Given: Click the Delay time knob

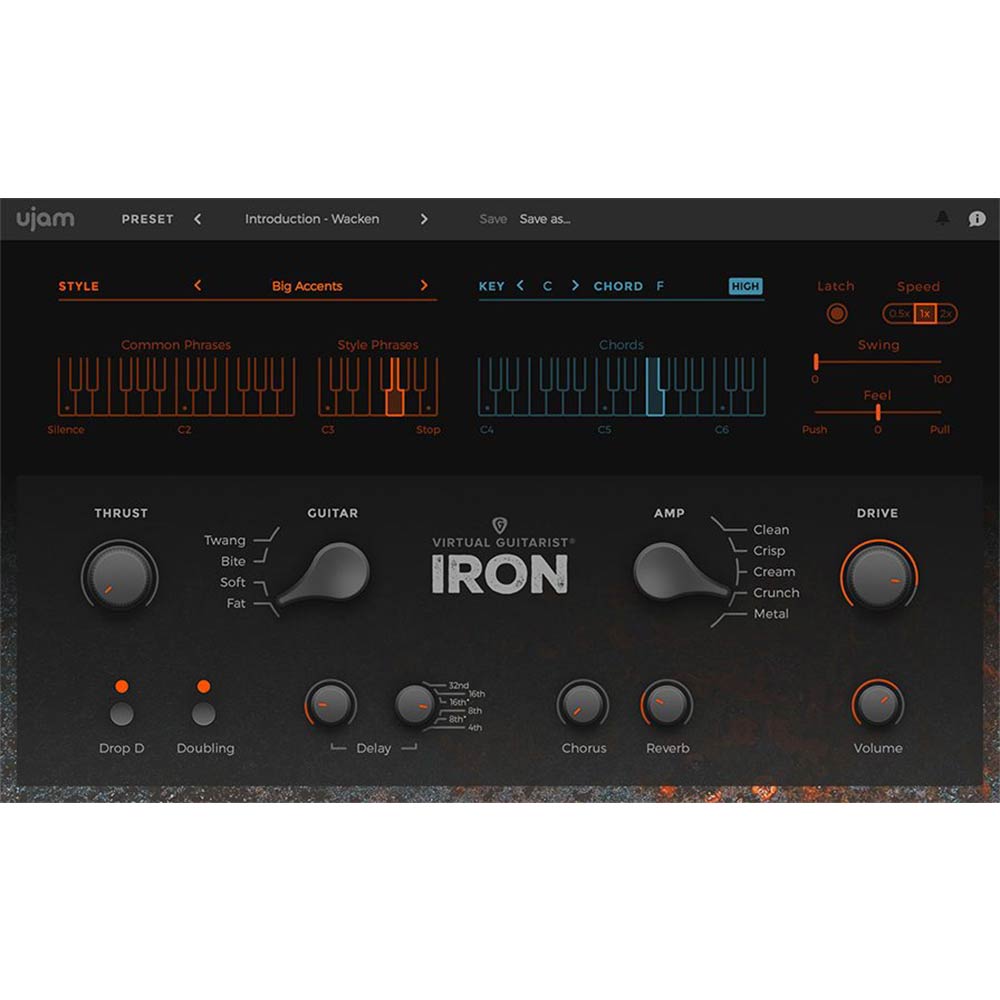Looking at the screenshot, I should (x=415, y=705).
